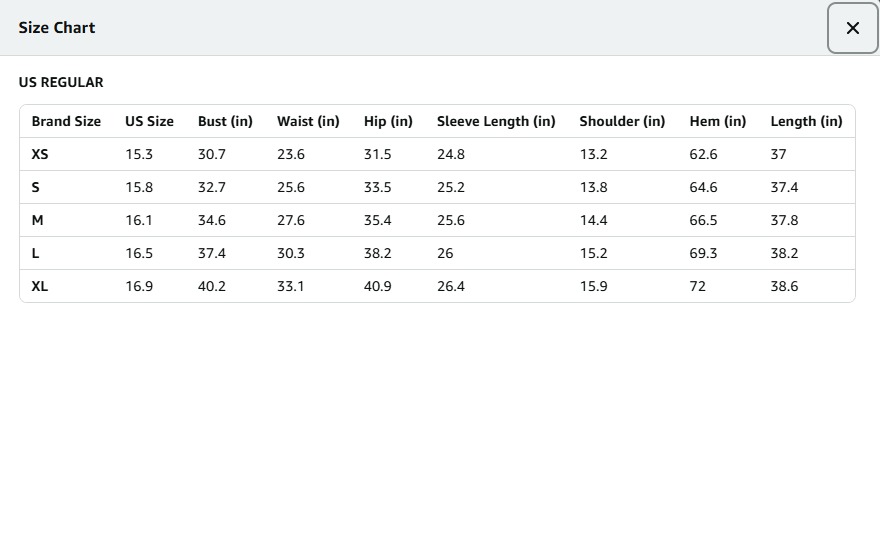
Task: Click the Hem (in) column header
Action: (x=717, y=121)
